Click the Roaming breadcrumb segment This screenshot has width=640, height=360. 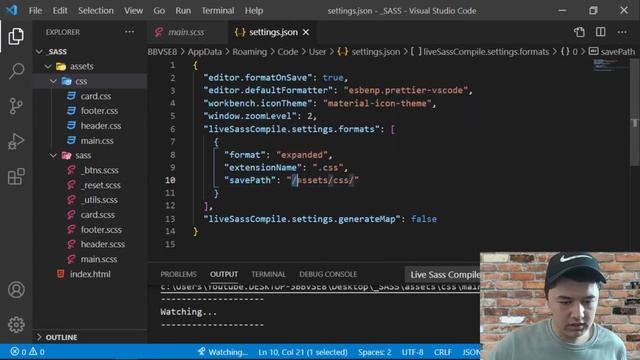click(x=249, y=52)
